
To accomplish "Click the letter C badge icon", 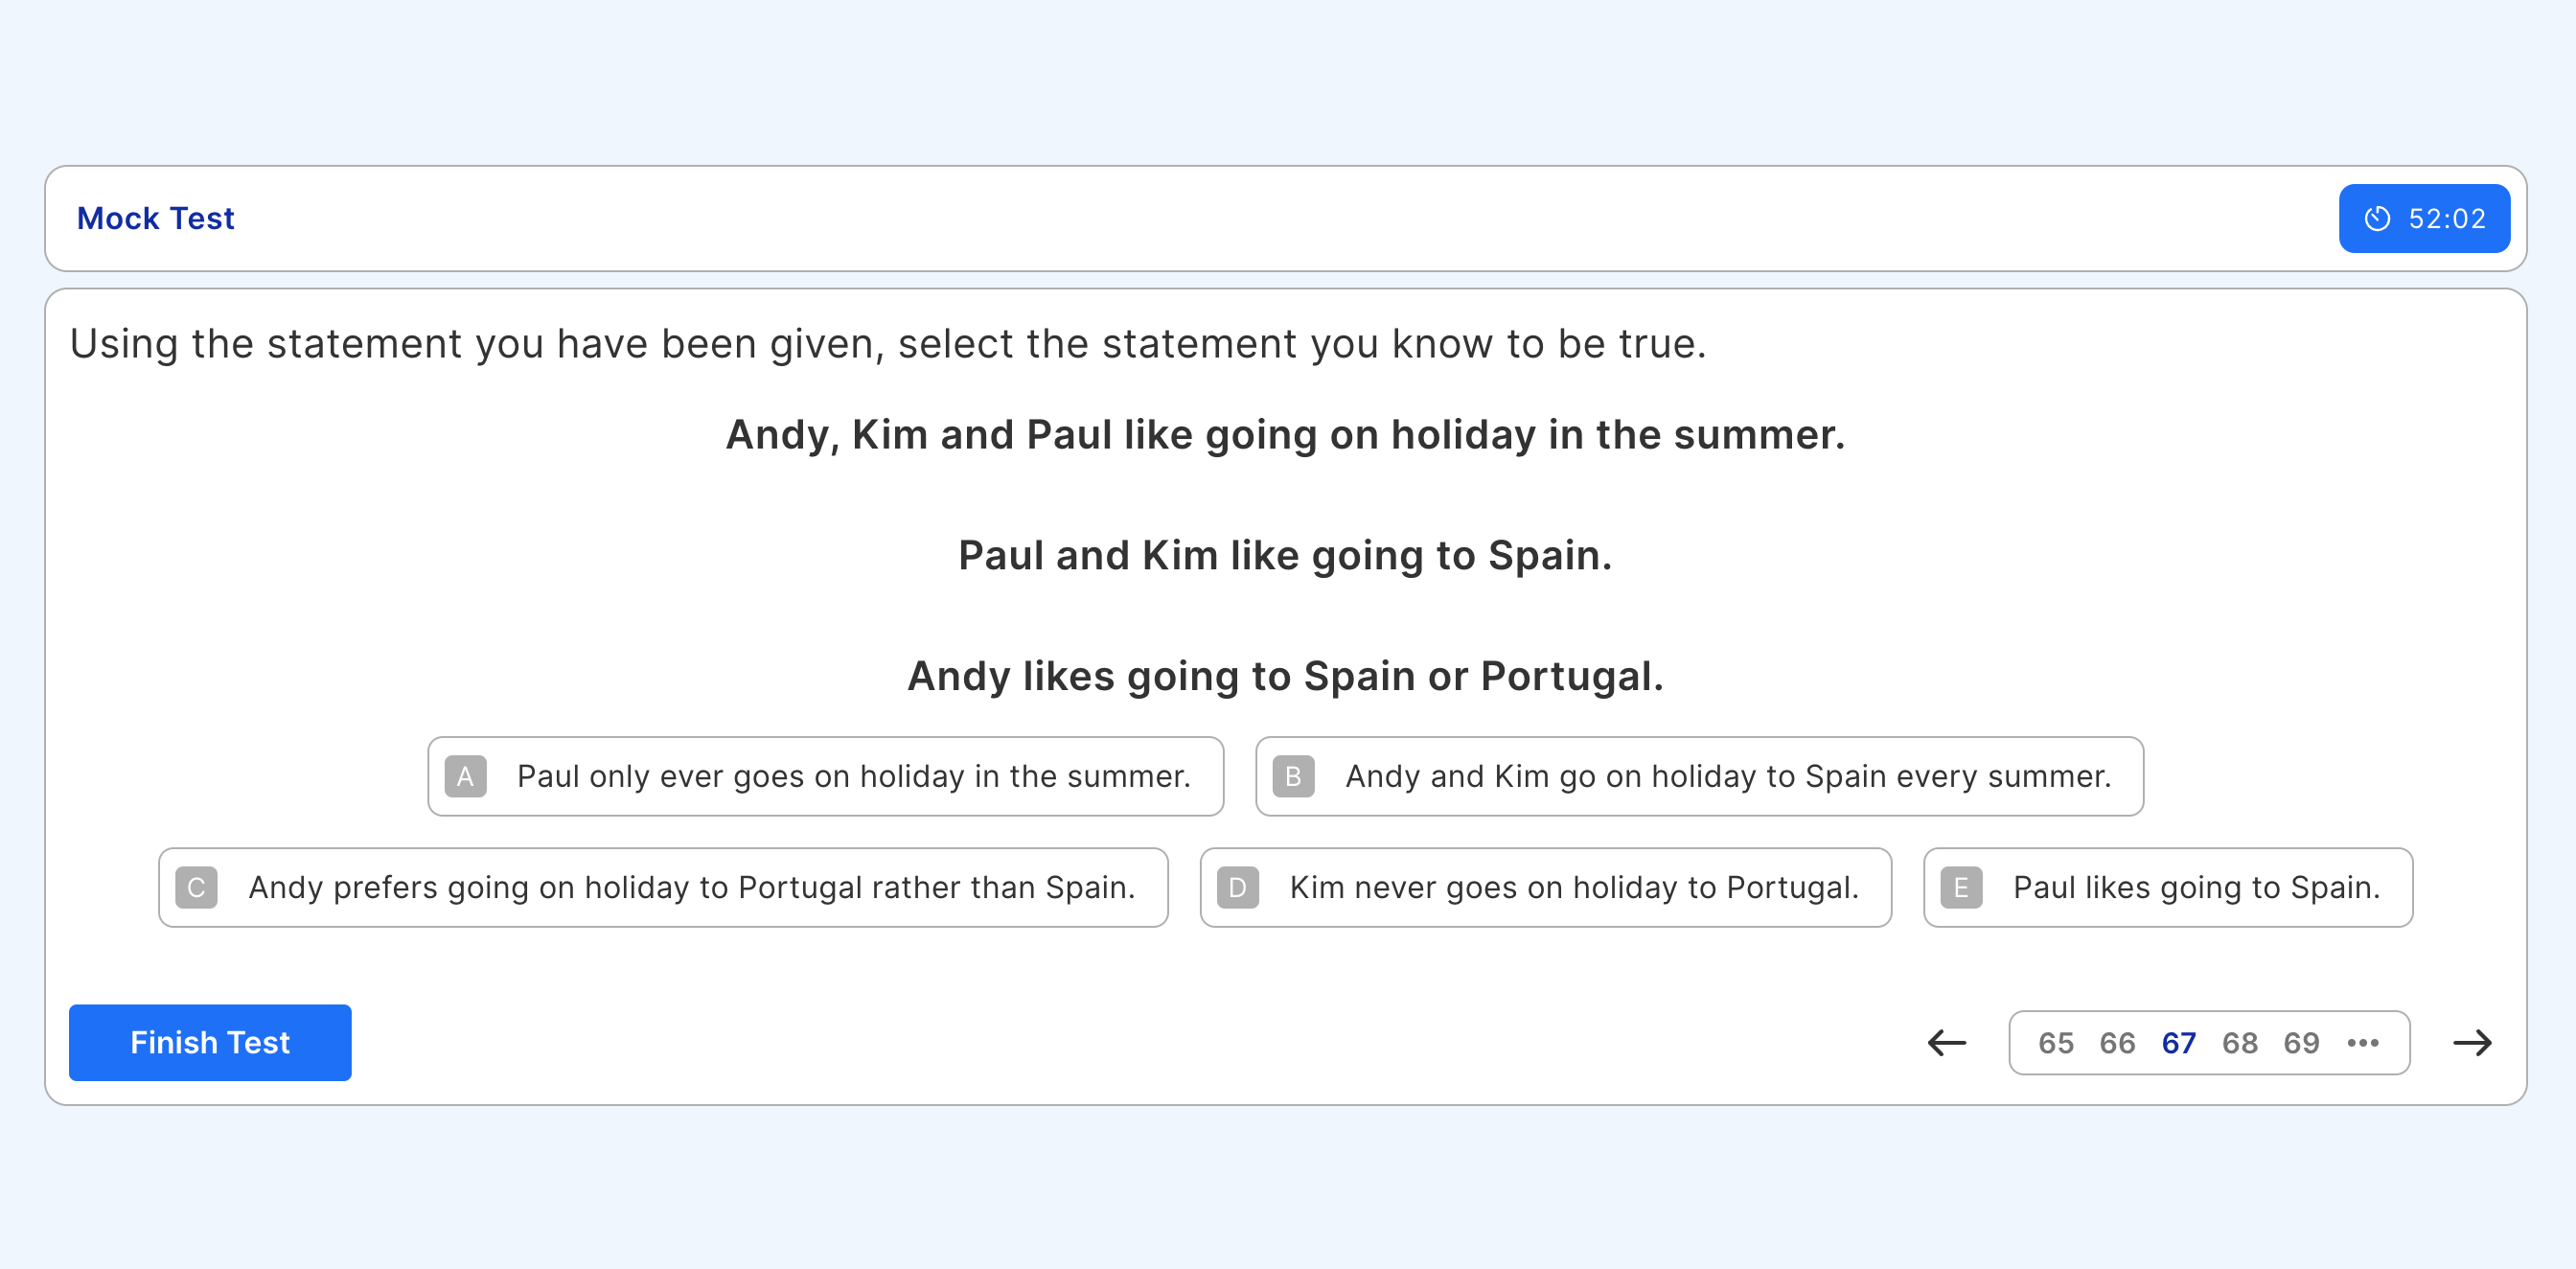I will 196,887.
